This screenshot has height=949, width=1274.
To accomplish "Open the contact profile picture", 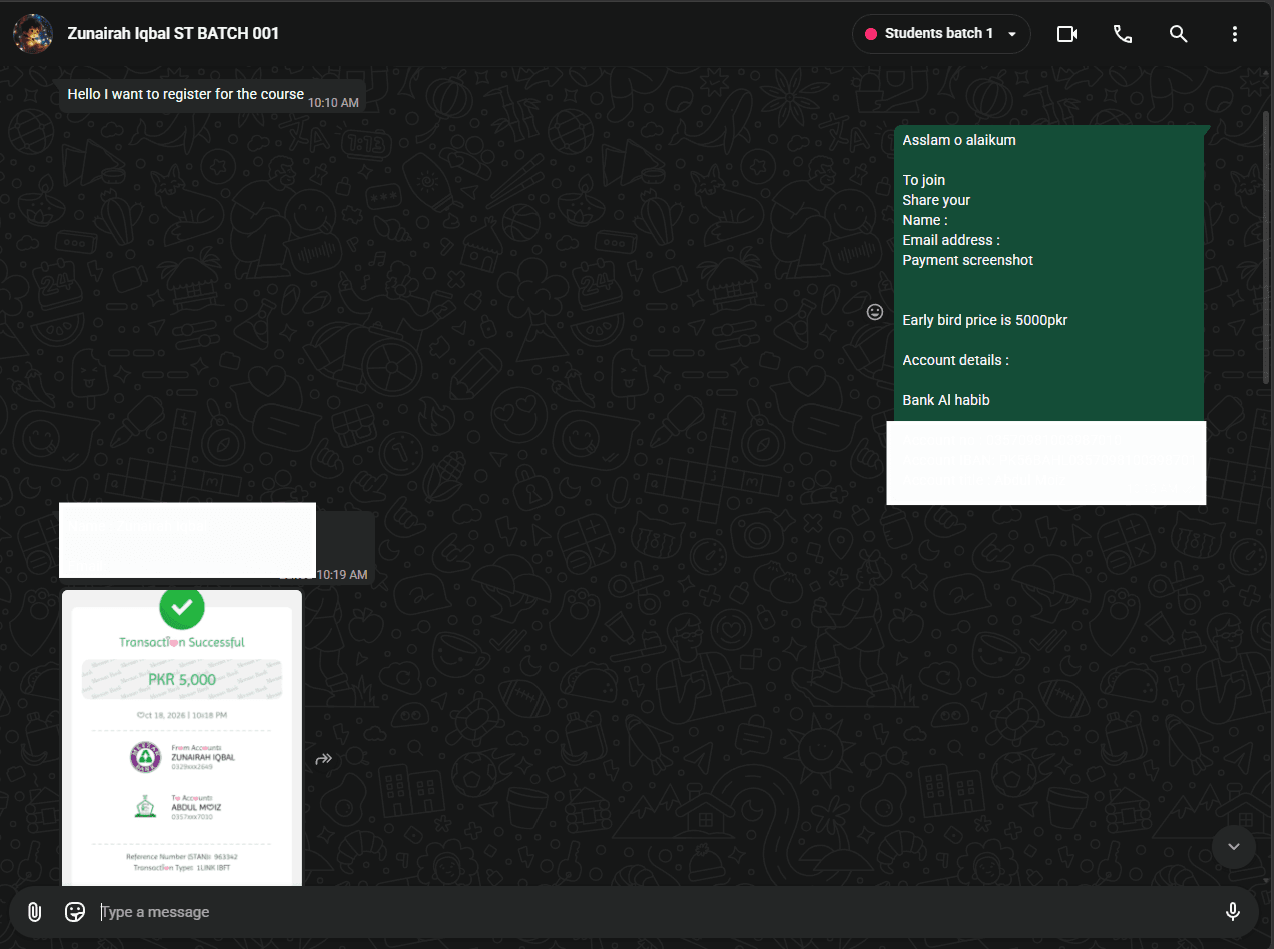I will coord(33,34).
